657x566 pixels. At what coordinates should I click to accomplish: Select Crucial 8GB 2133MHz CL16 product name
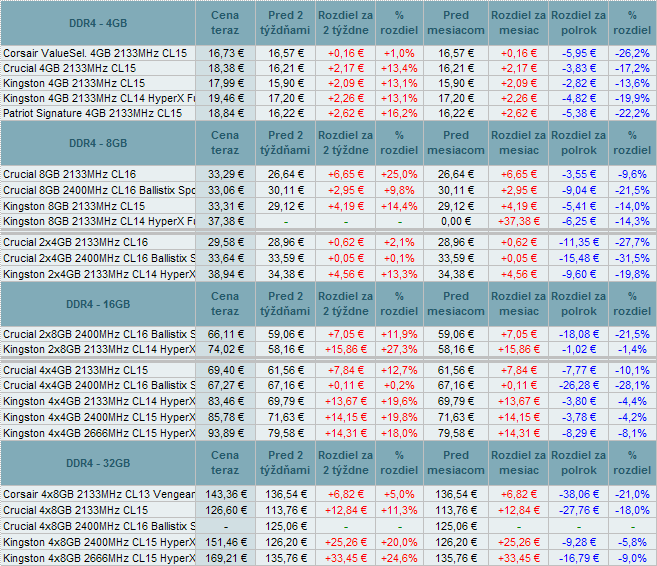coord(70,174)
